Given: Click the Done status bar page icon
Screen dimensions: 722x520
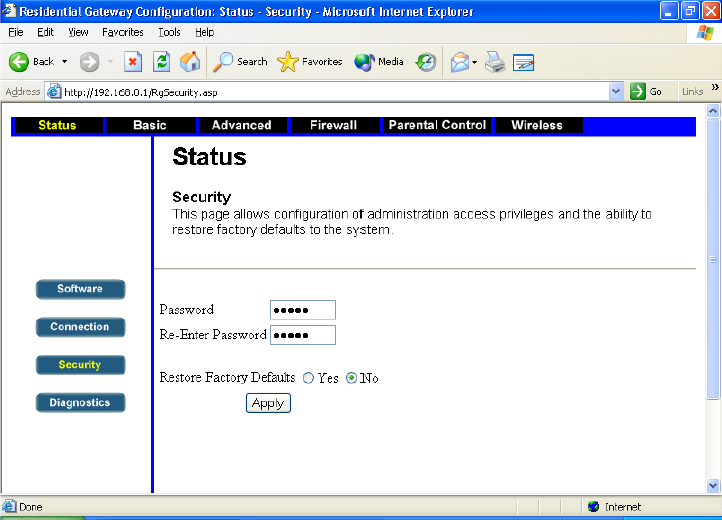Looking at the screenshot, I should 9,506.
